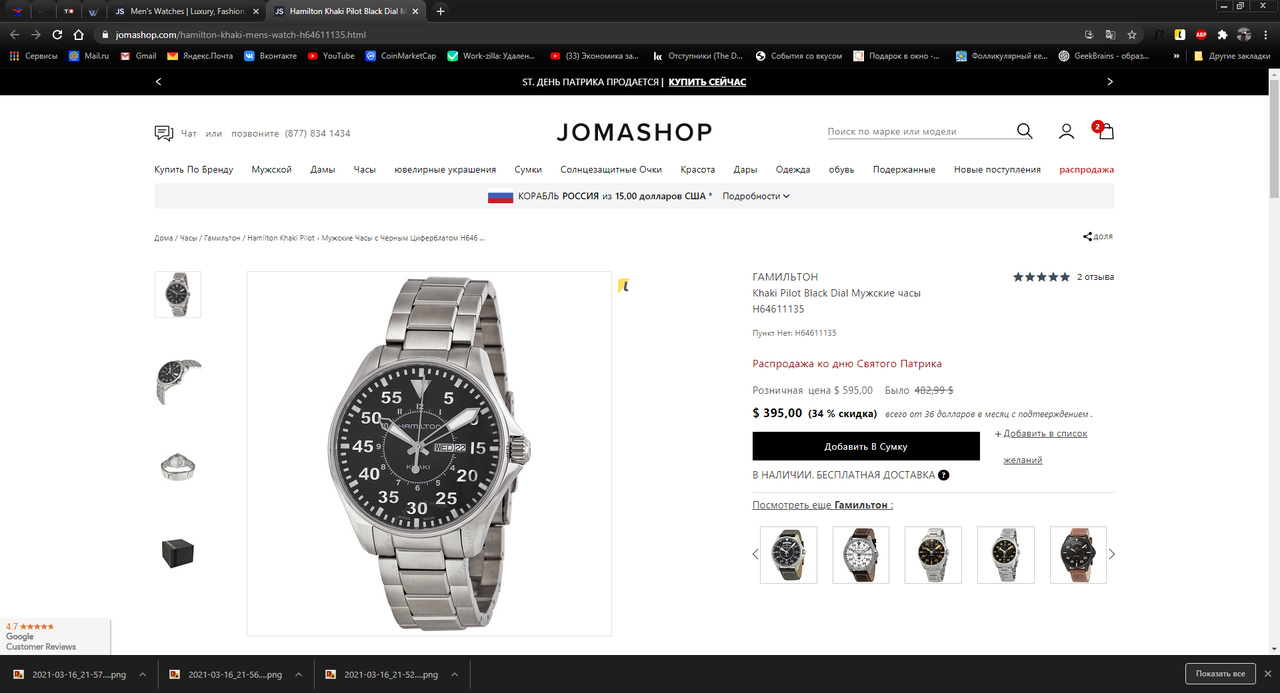Click the search by brand input field
1280x693 pixels.
coord(920,132)
